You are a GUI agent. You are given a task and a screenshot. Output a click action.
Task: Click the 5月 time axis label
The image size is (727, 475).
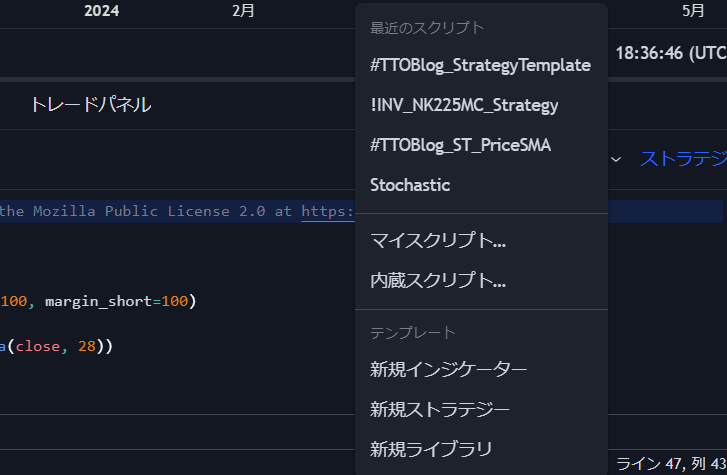693,11
